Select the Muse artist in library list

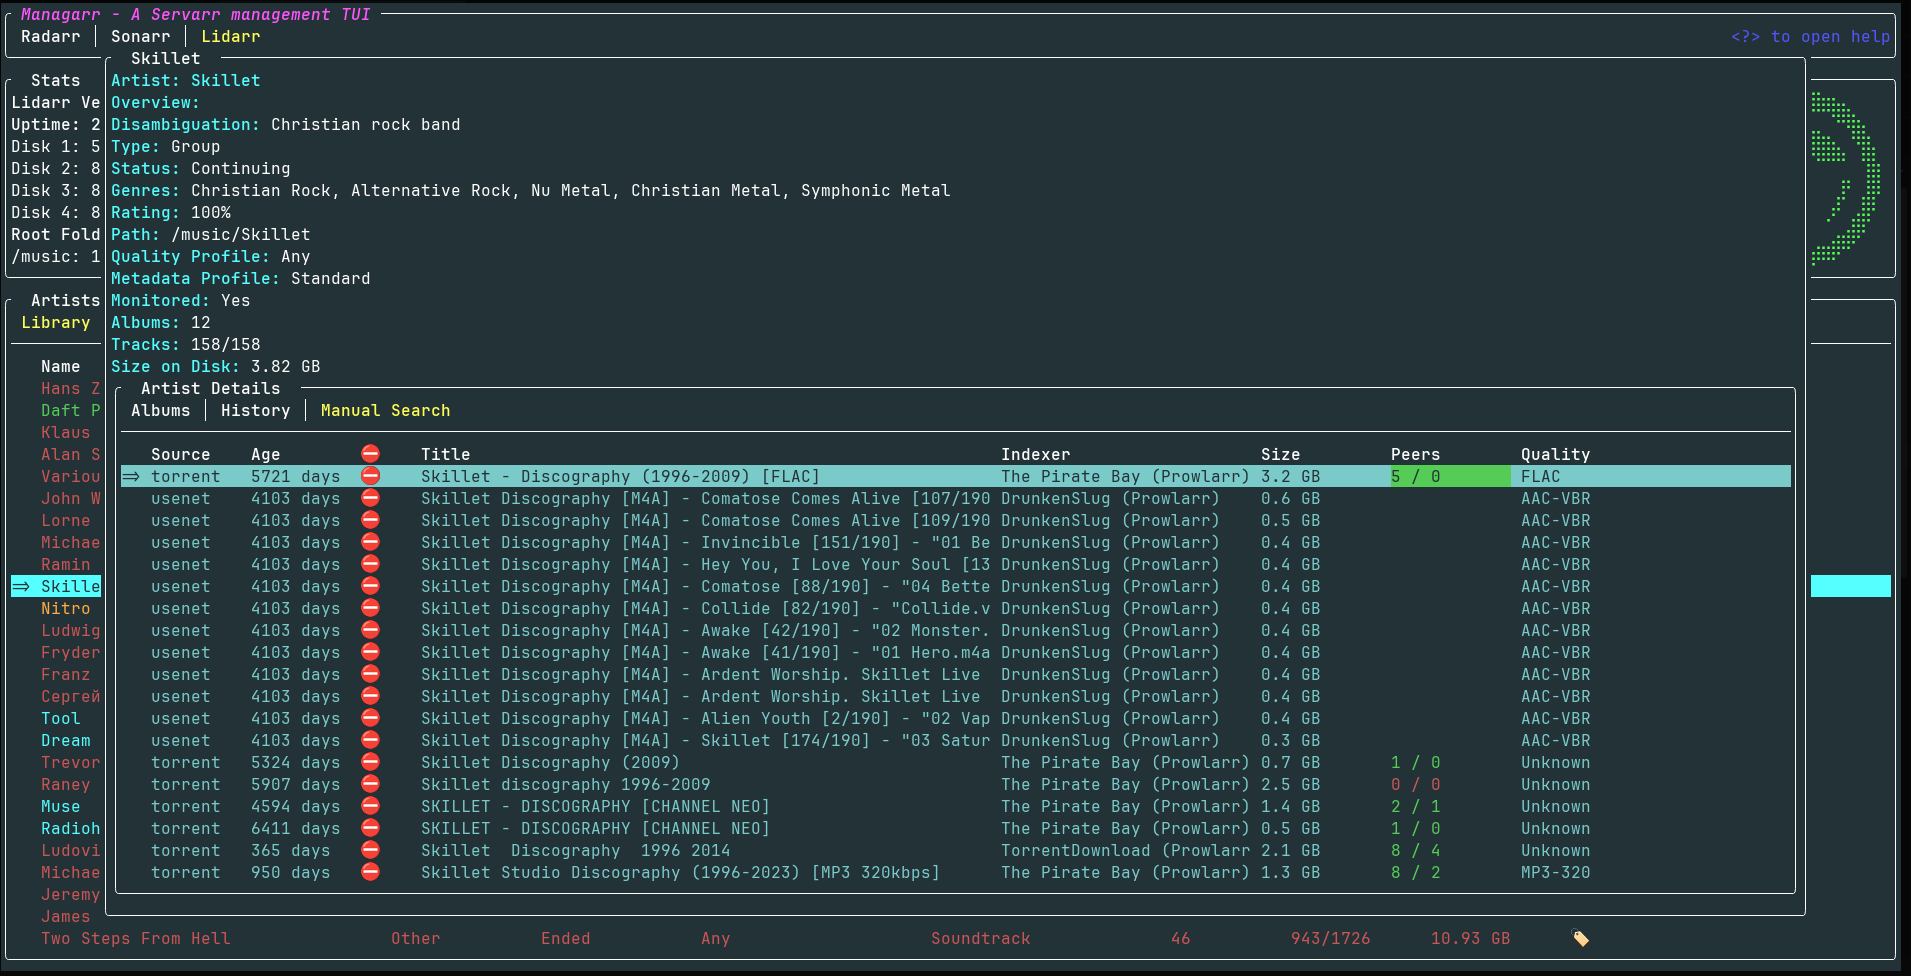[x=60, y=806]
